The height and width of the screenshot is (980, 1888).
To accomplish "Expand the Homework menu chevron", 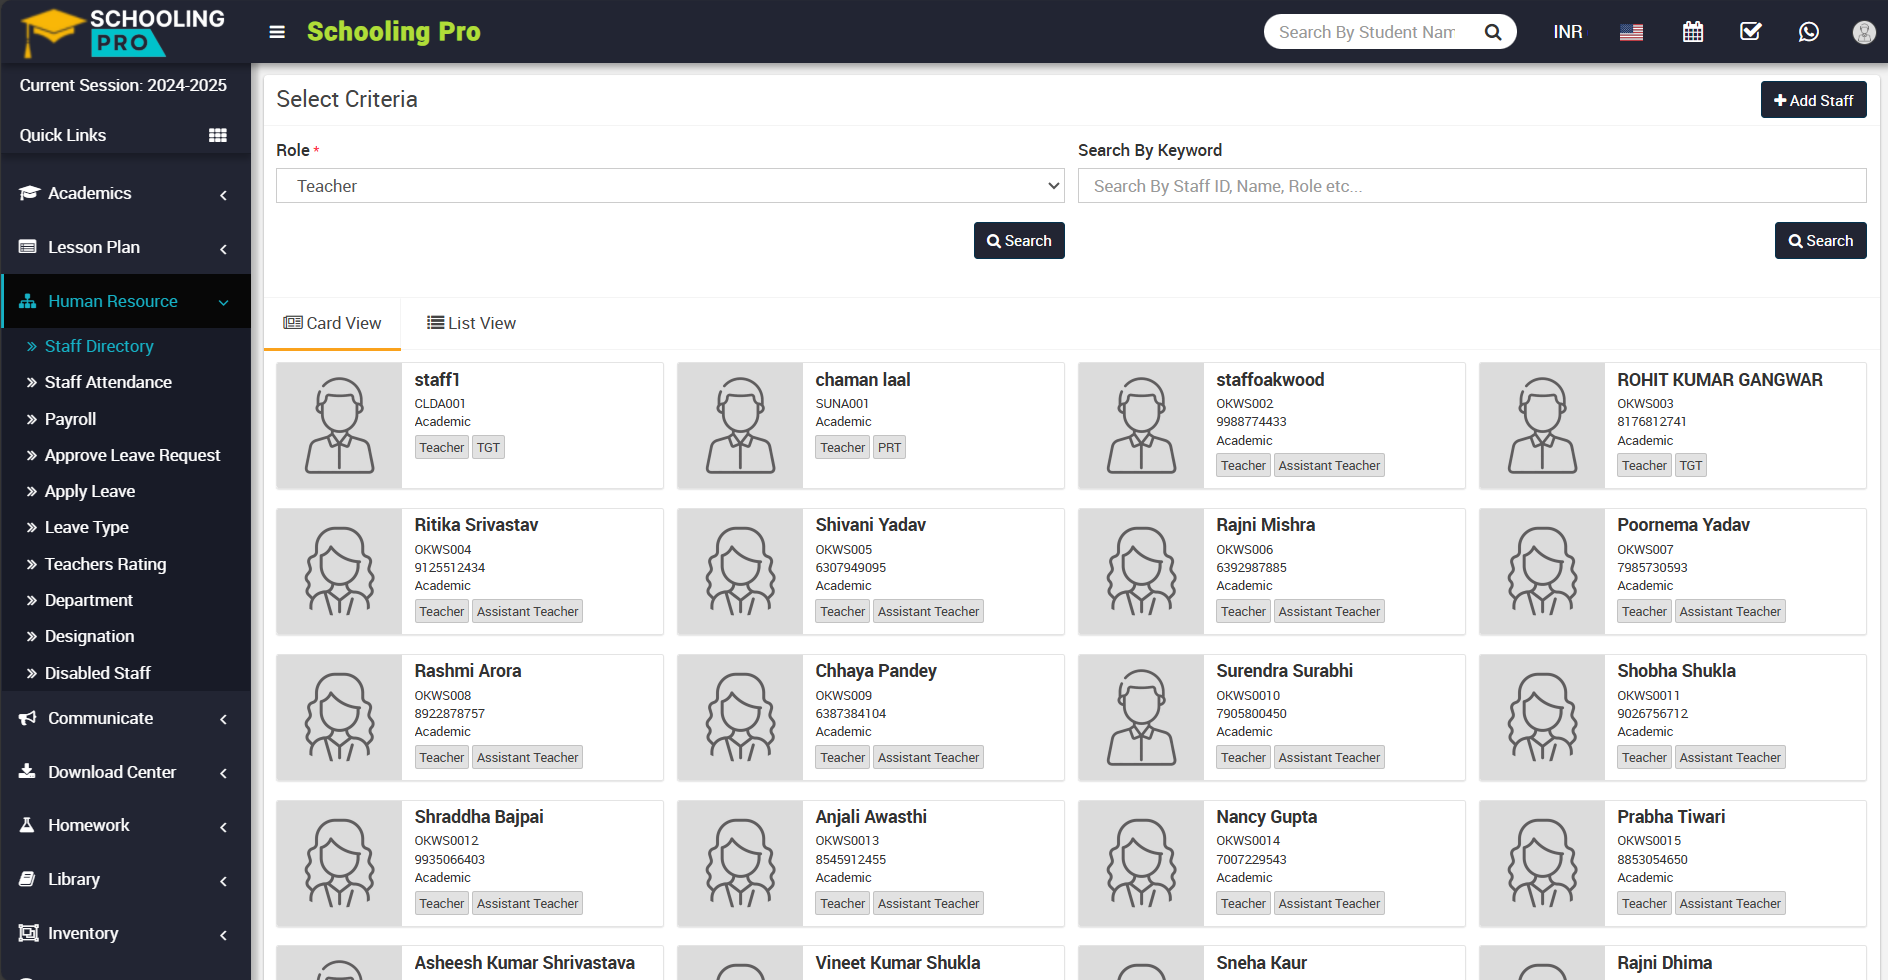I will (x=223, y=827).
